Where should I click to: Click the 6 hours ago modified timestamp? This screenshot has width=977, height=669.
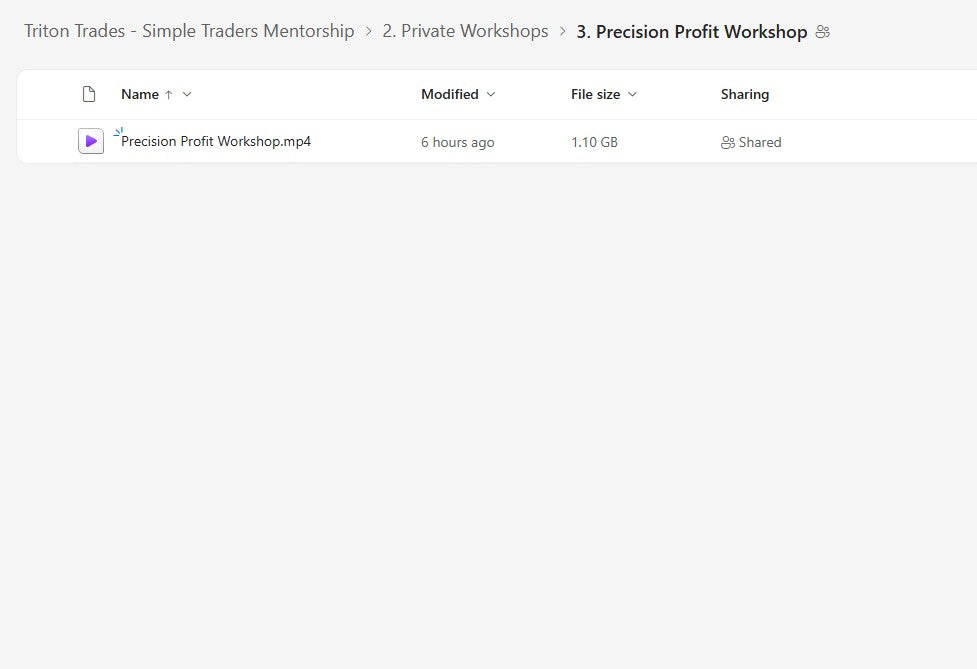pos(457,142)
